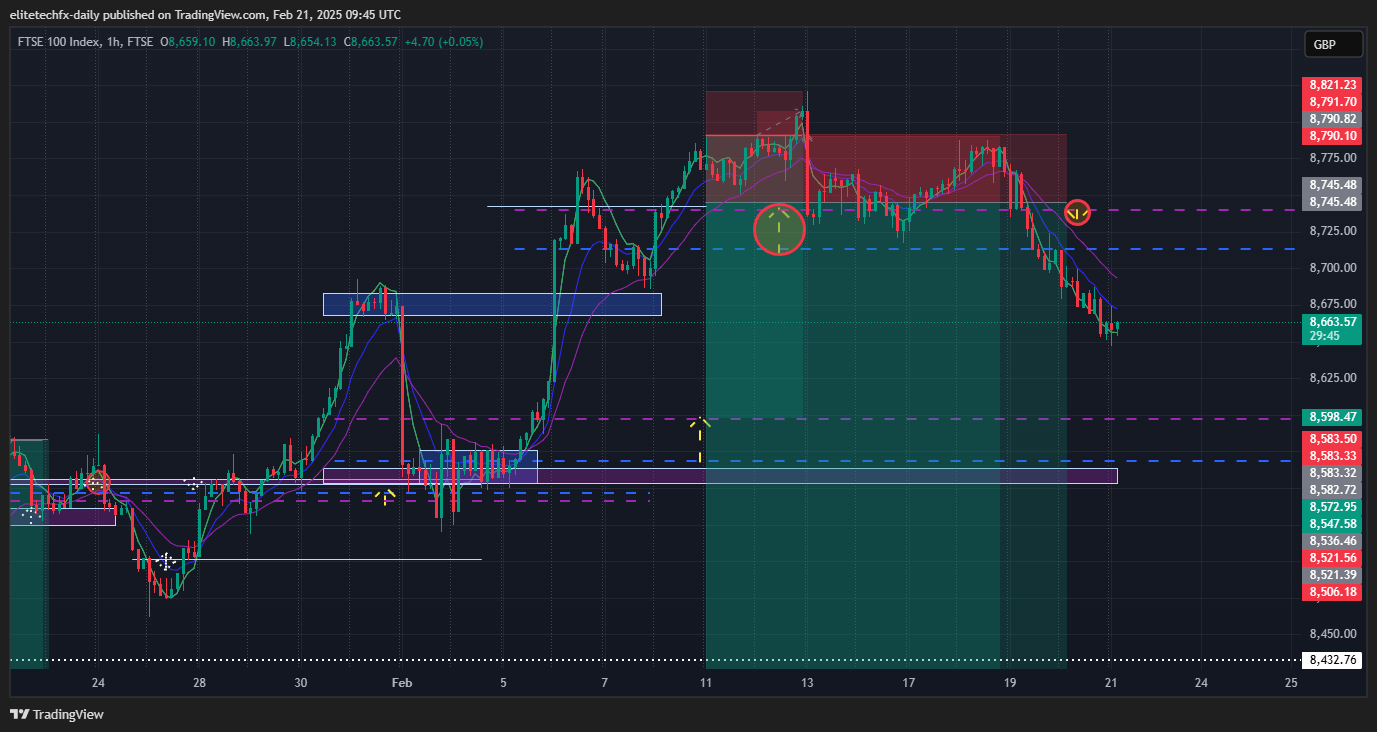Image resolution: width=1377 pixels, height=732 pixels.
Task: Click the 8,450.00 price scale value
Action: click(1331, 634)
